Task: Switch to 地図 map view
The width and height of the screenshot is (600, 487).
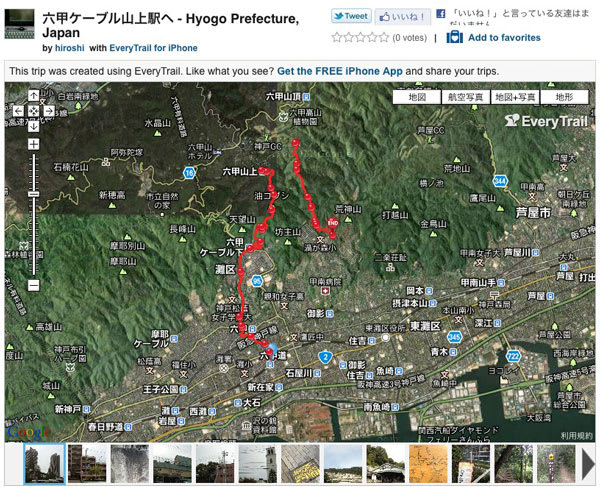Action: tap(417, 97)
